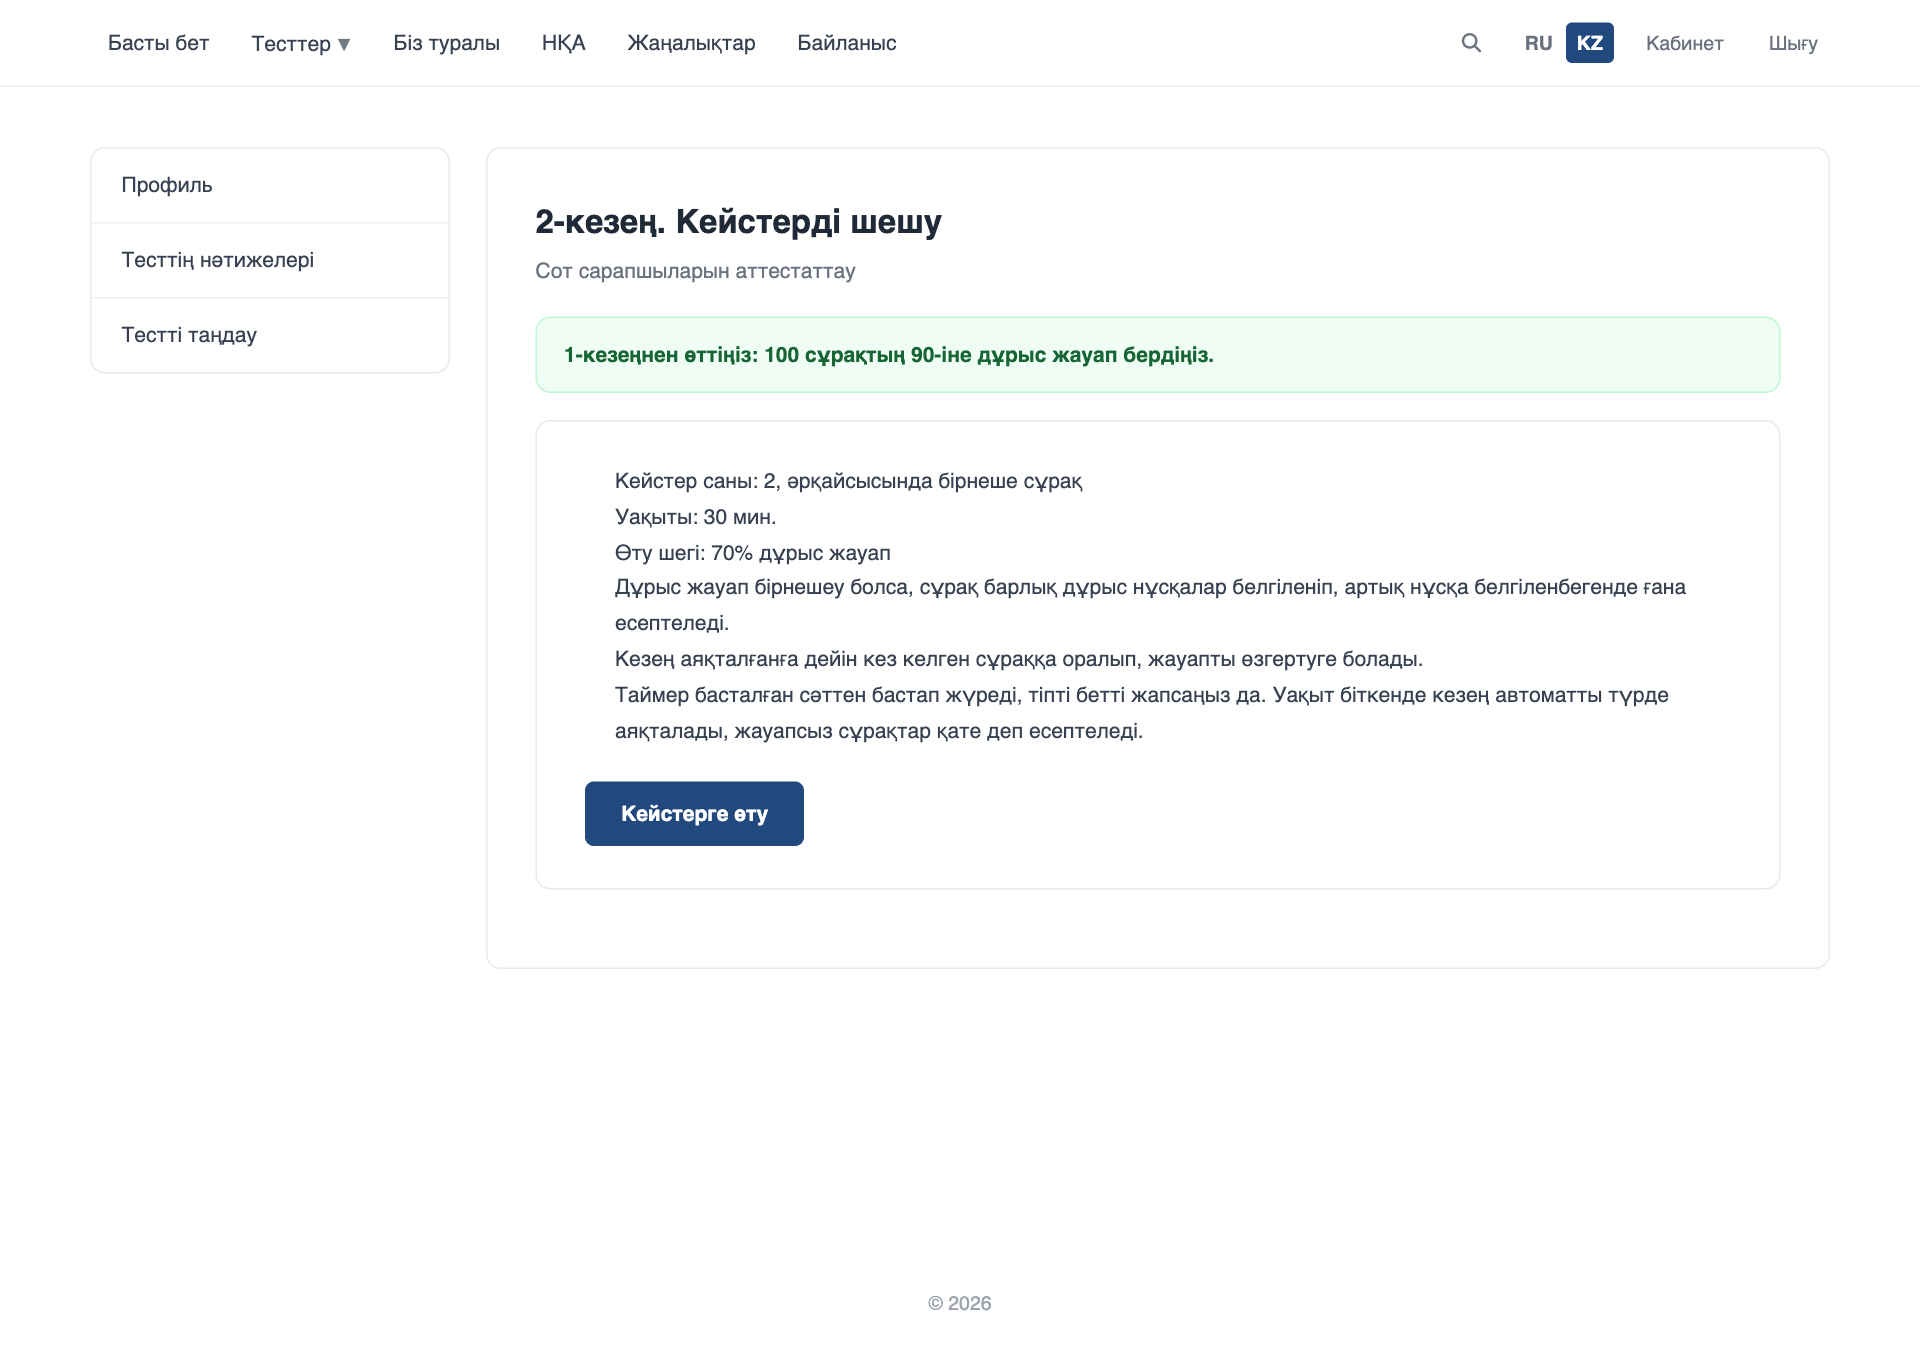Click the subtitle Сот сарапшыларын аттестаттау
This screenshot has width=1920, height=1350.
(x=695, y=271)
